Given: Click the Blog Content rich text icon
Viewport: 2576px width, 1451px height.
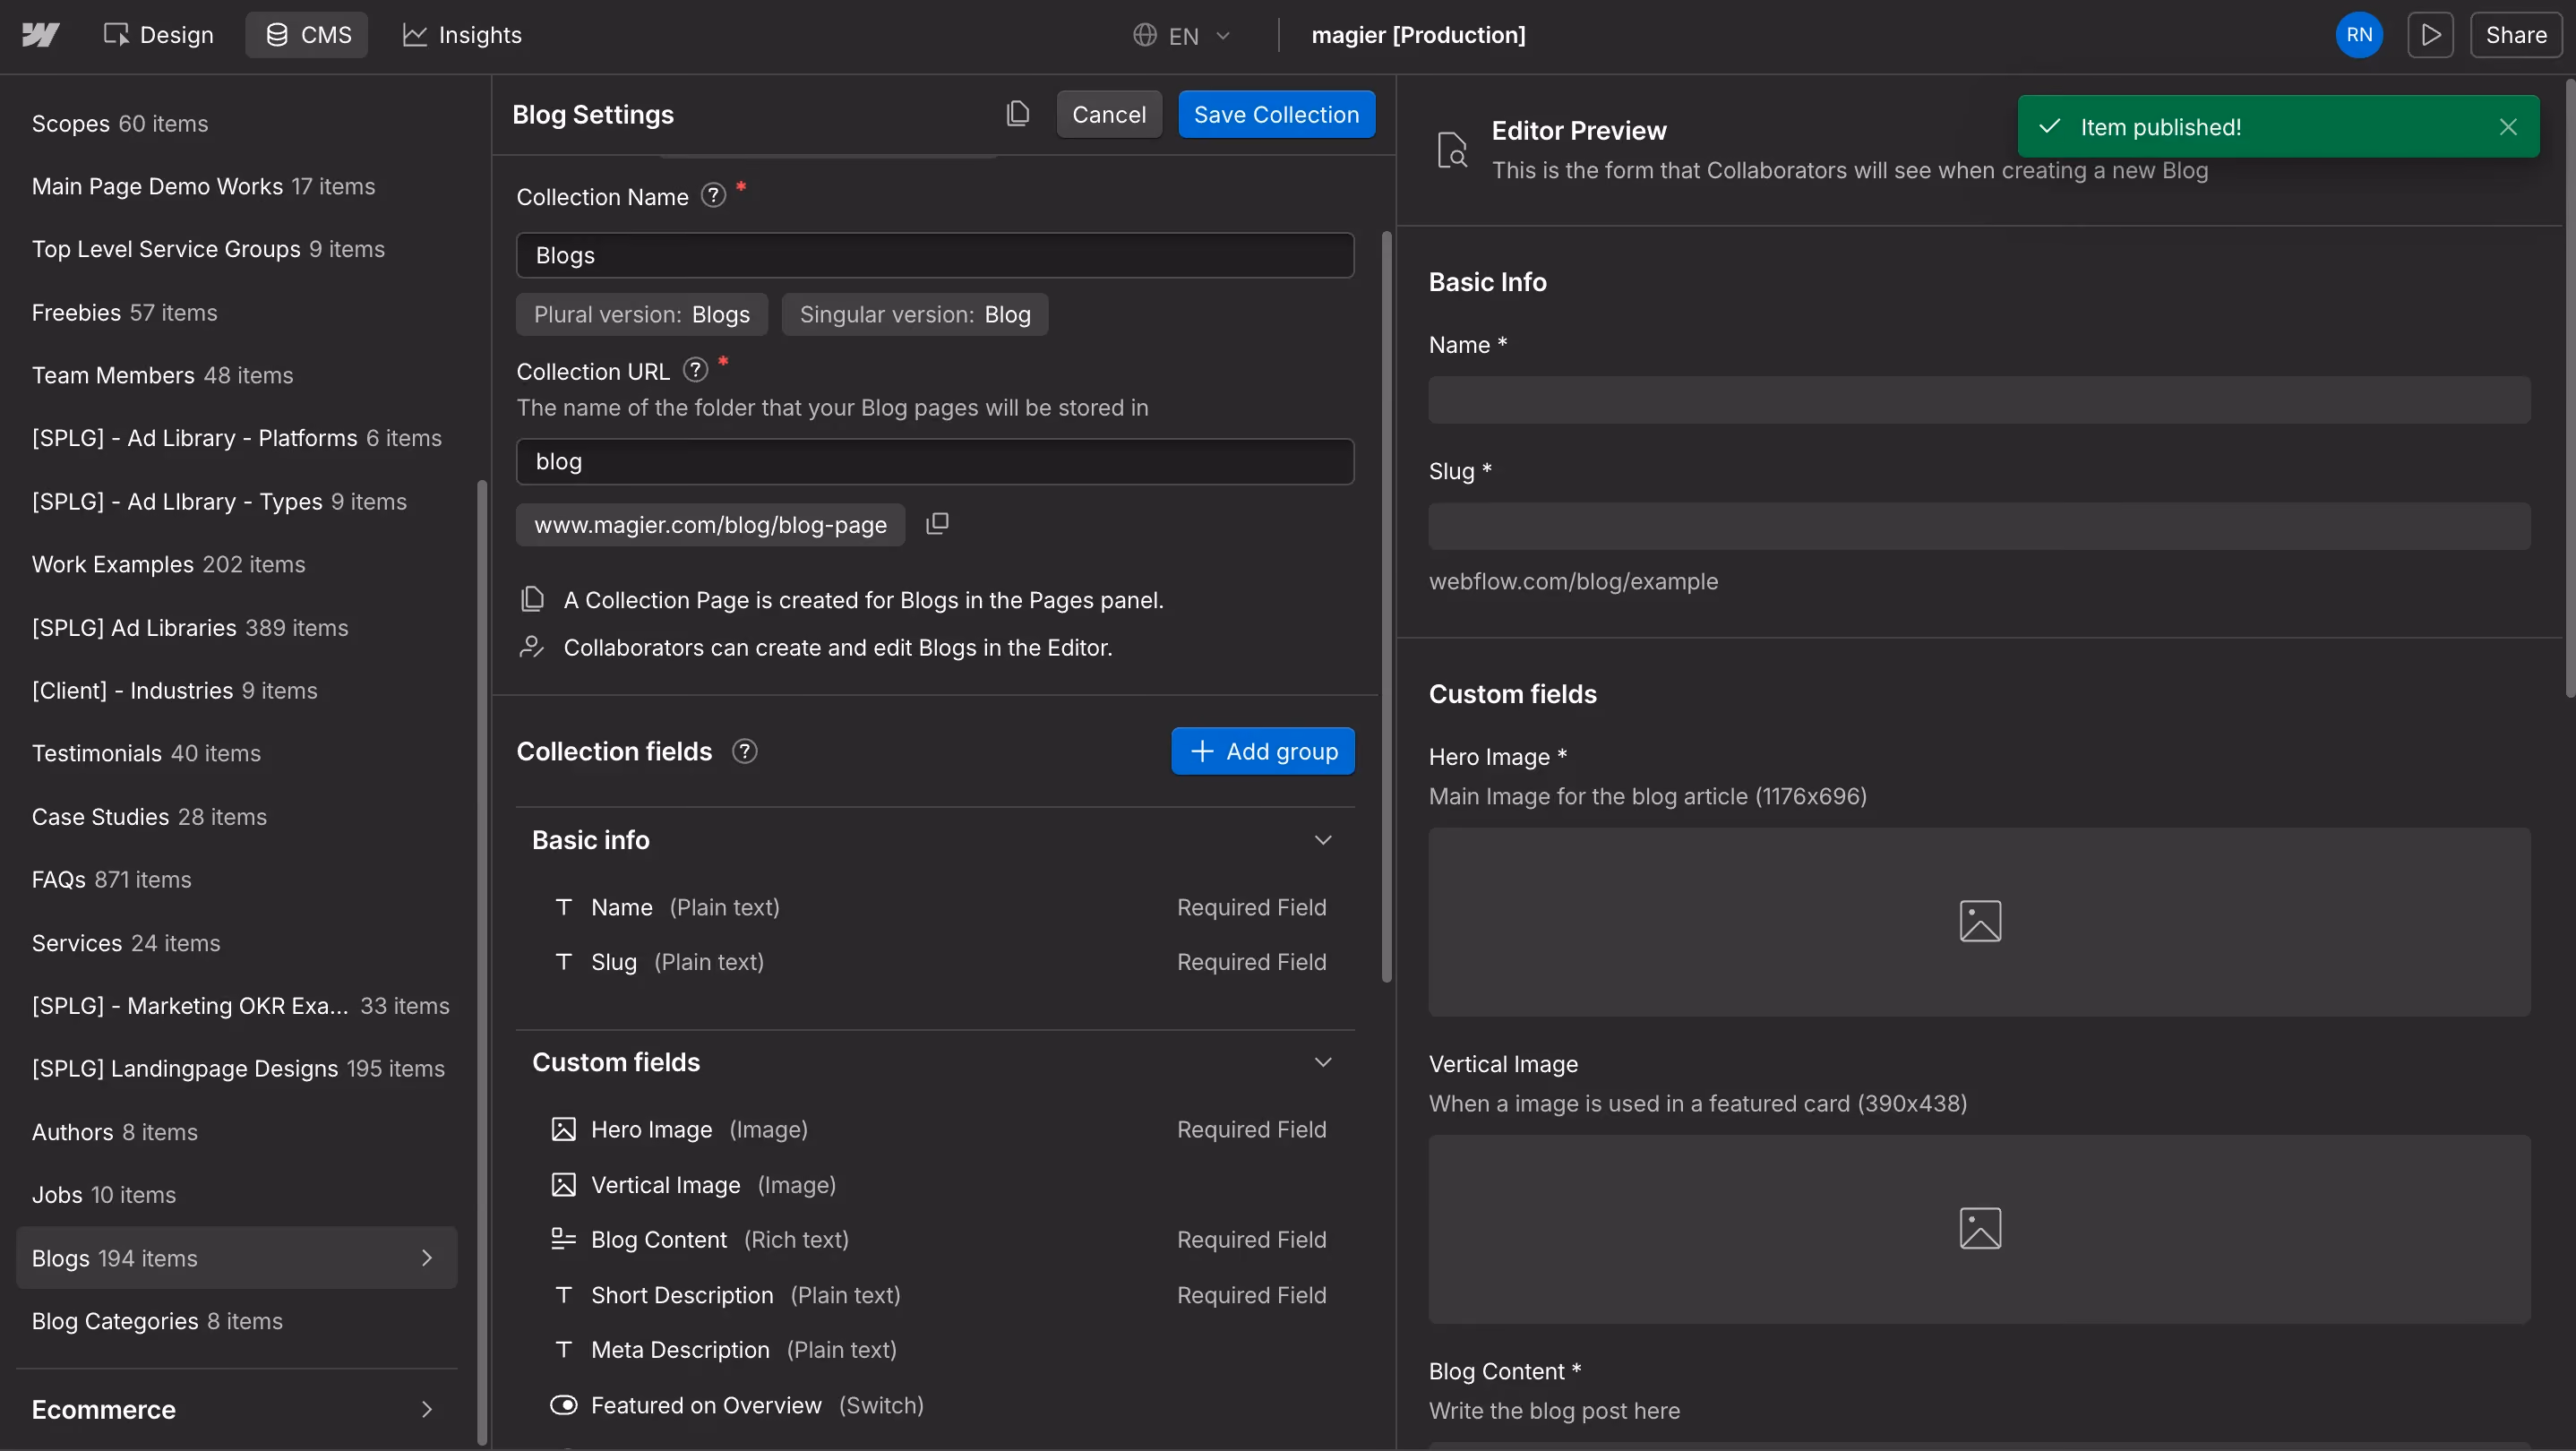Looking at the screenshot, I should pos(563,1240).
